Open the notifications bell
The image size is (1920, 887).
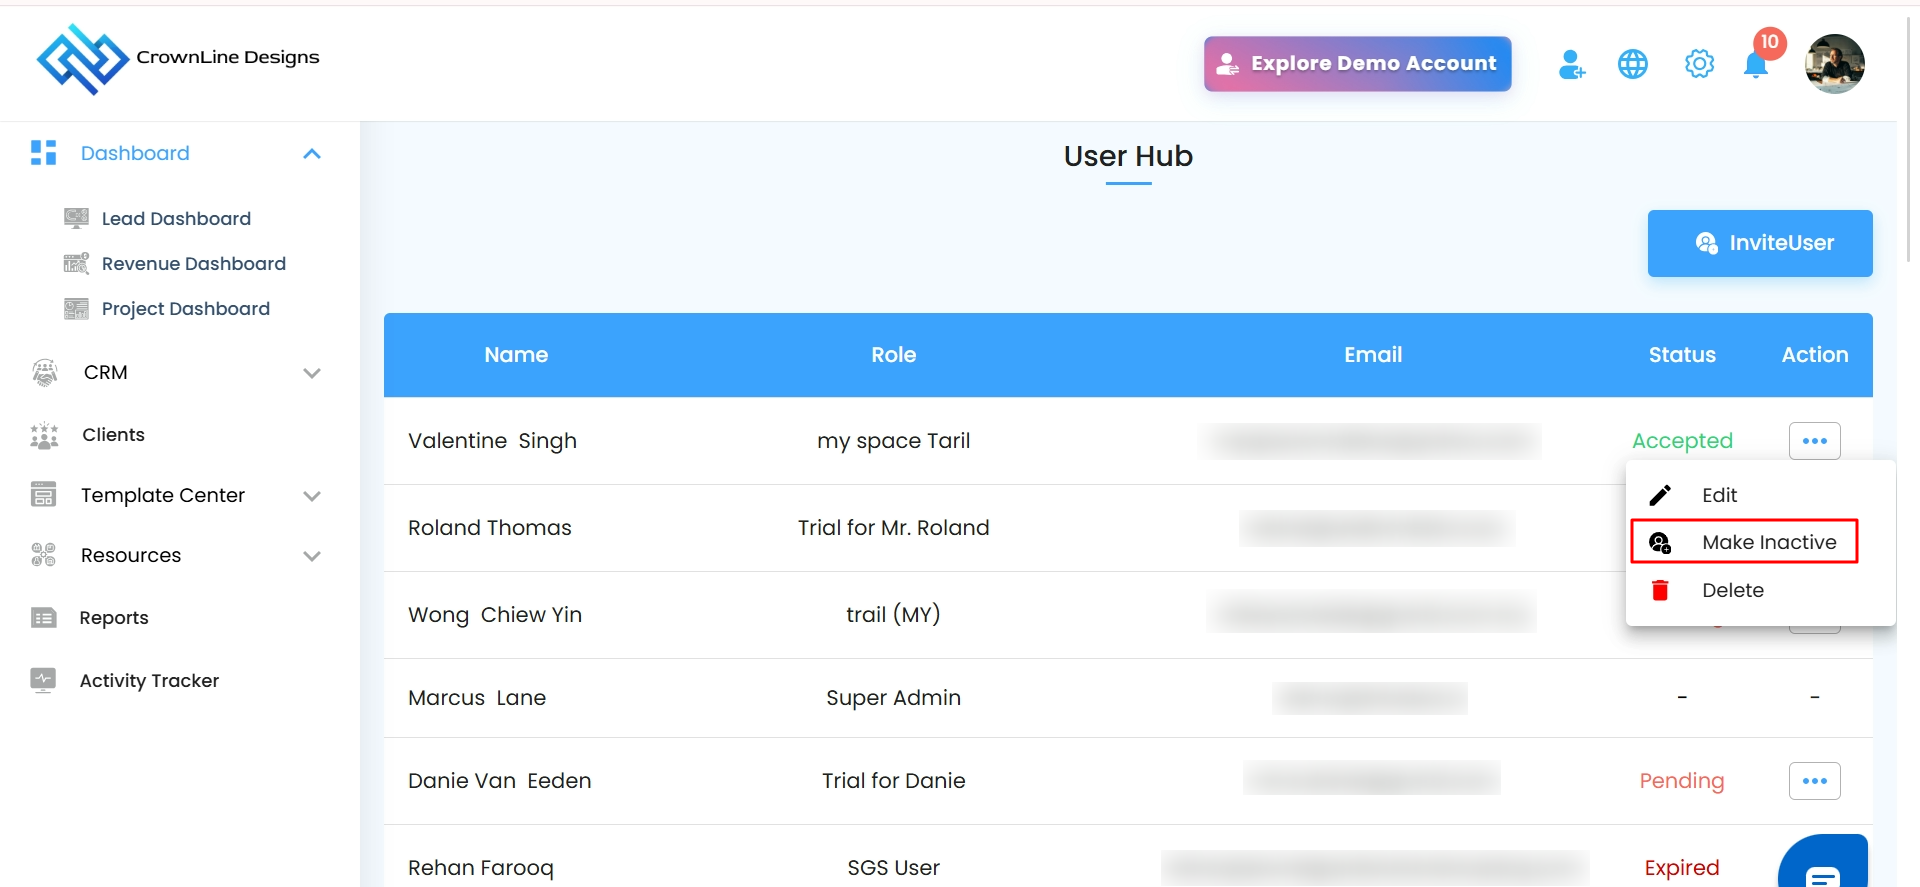(x=1756, y=64)
